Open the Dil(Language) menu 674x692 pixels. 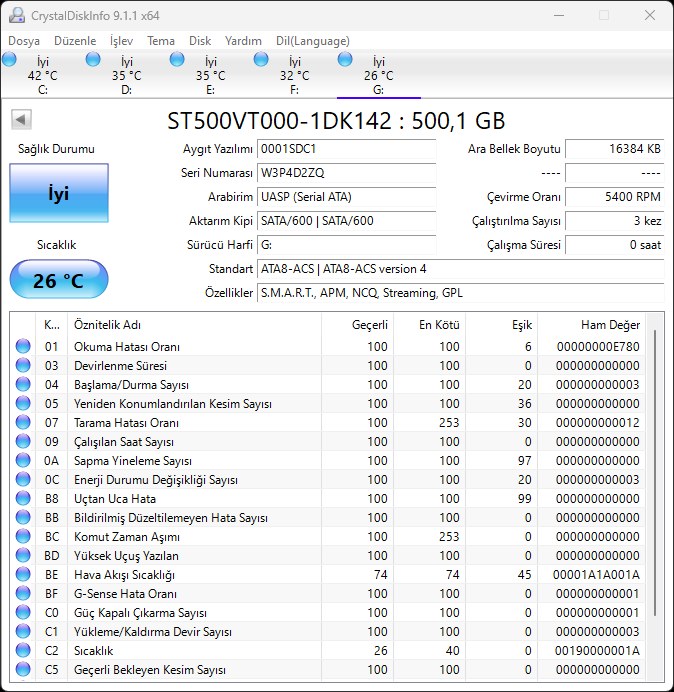[x=313, y=41]
